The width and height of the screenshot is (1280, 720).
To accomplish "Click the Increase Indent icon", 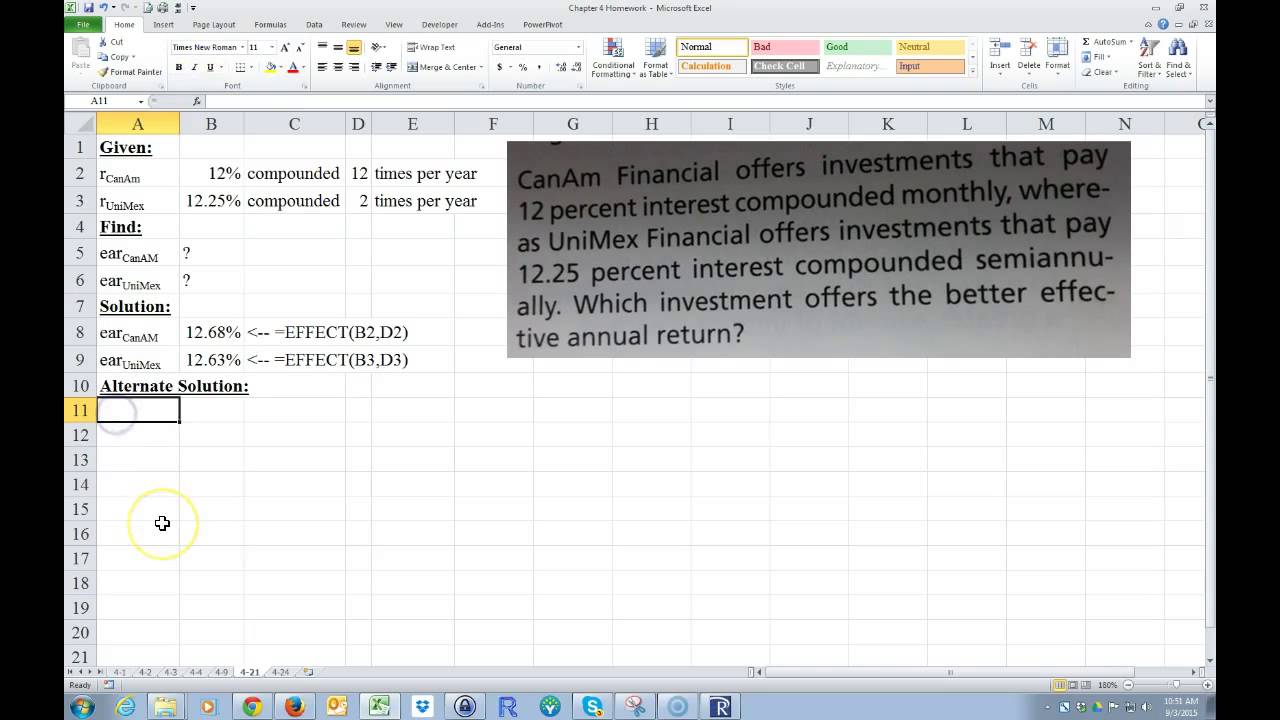I will click(391, 67).
